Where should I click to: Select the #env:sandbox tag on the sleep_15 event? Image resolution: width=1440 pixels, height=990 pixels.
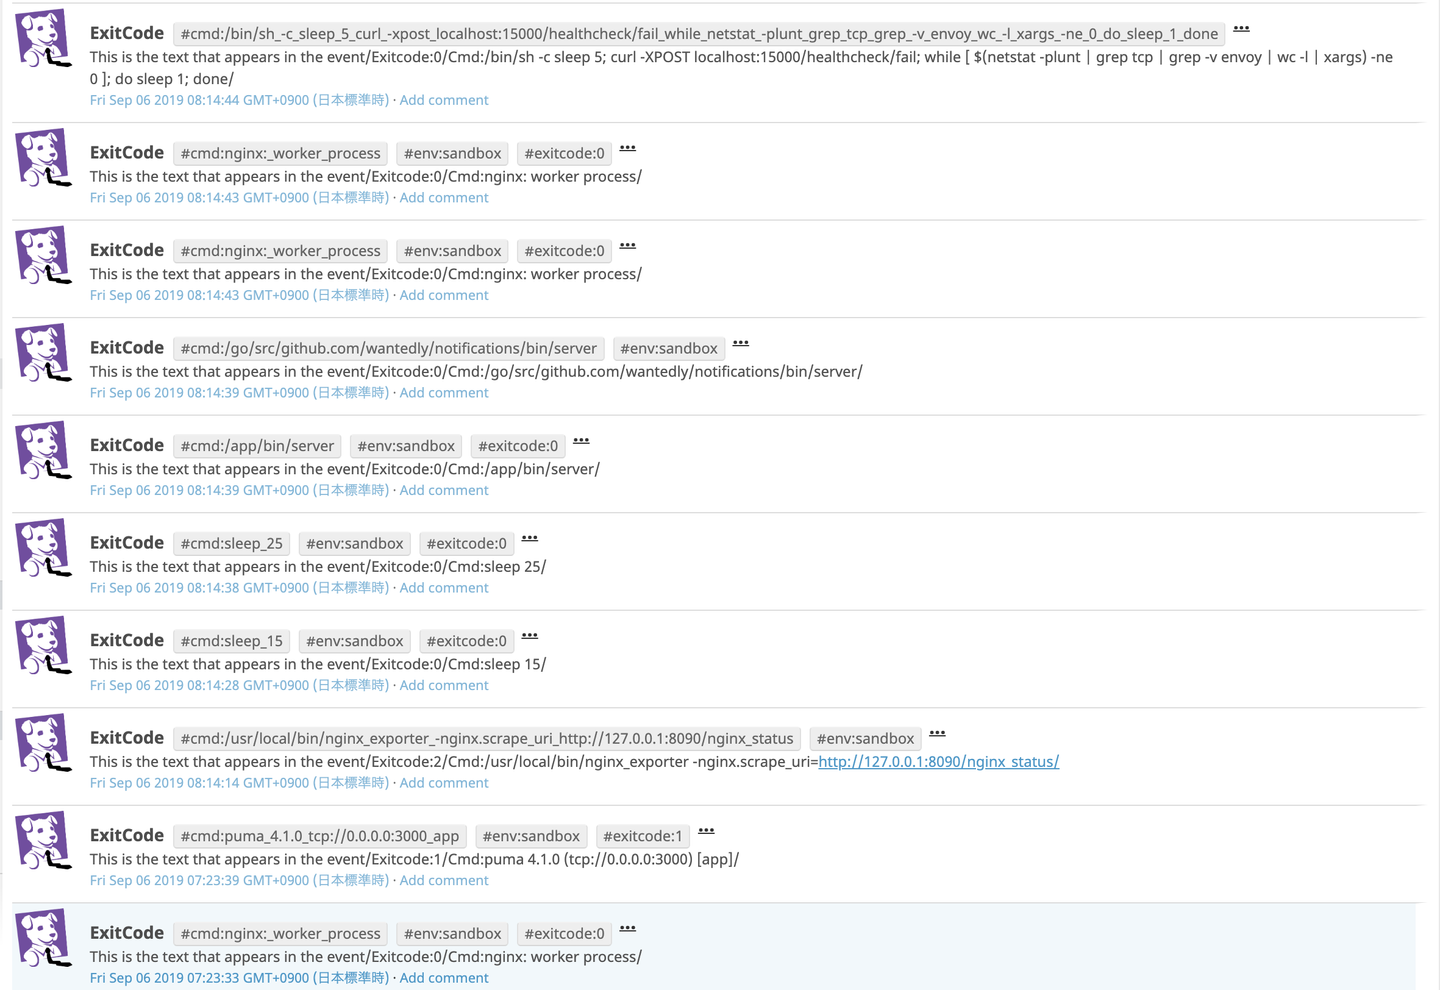(x=355, y=641)
